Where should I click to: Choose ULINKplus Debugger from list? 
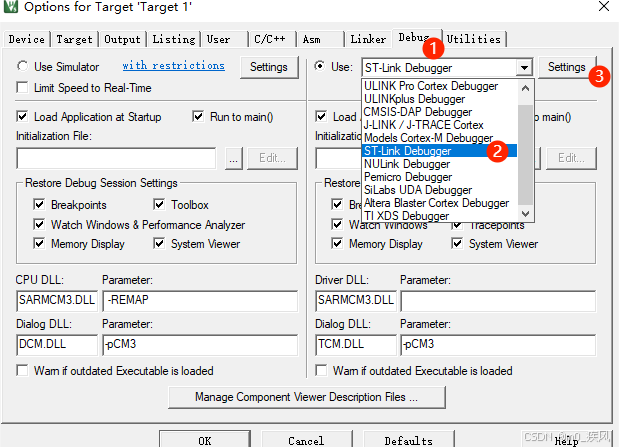(x=439, y=99)
